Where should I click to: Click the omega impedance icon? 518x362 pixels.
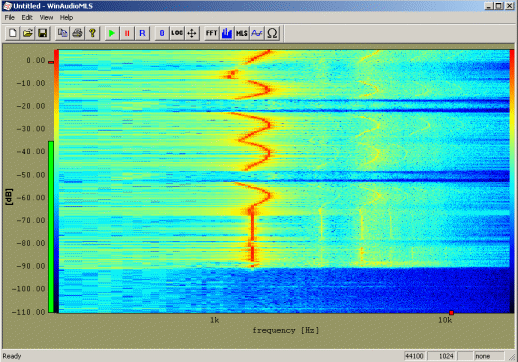[x=272, y=33]
